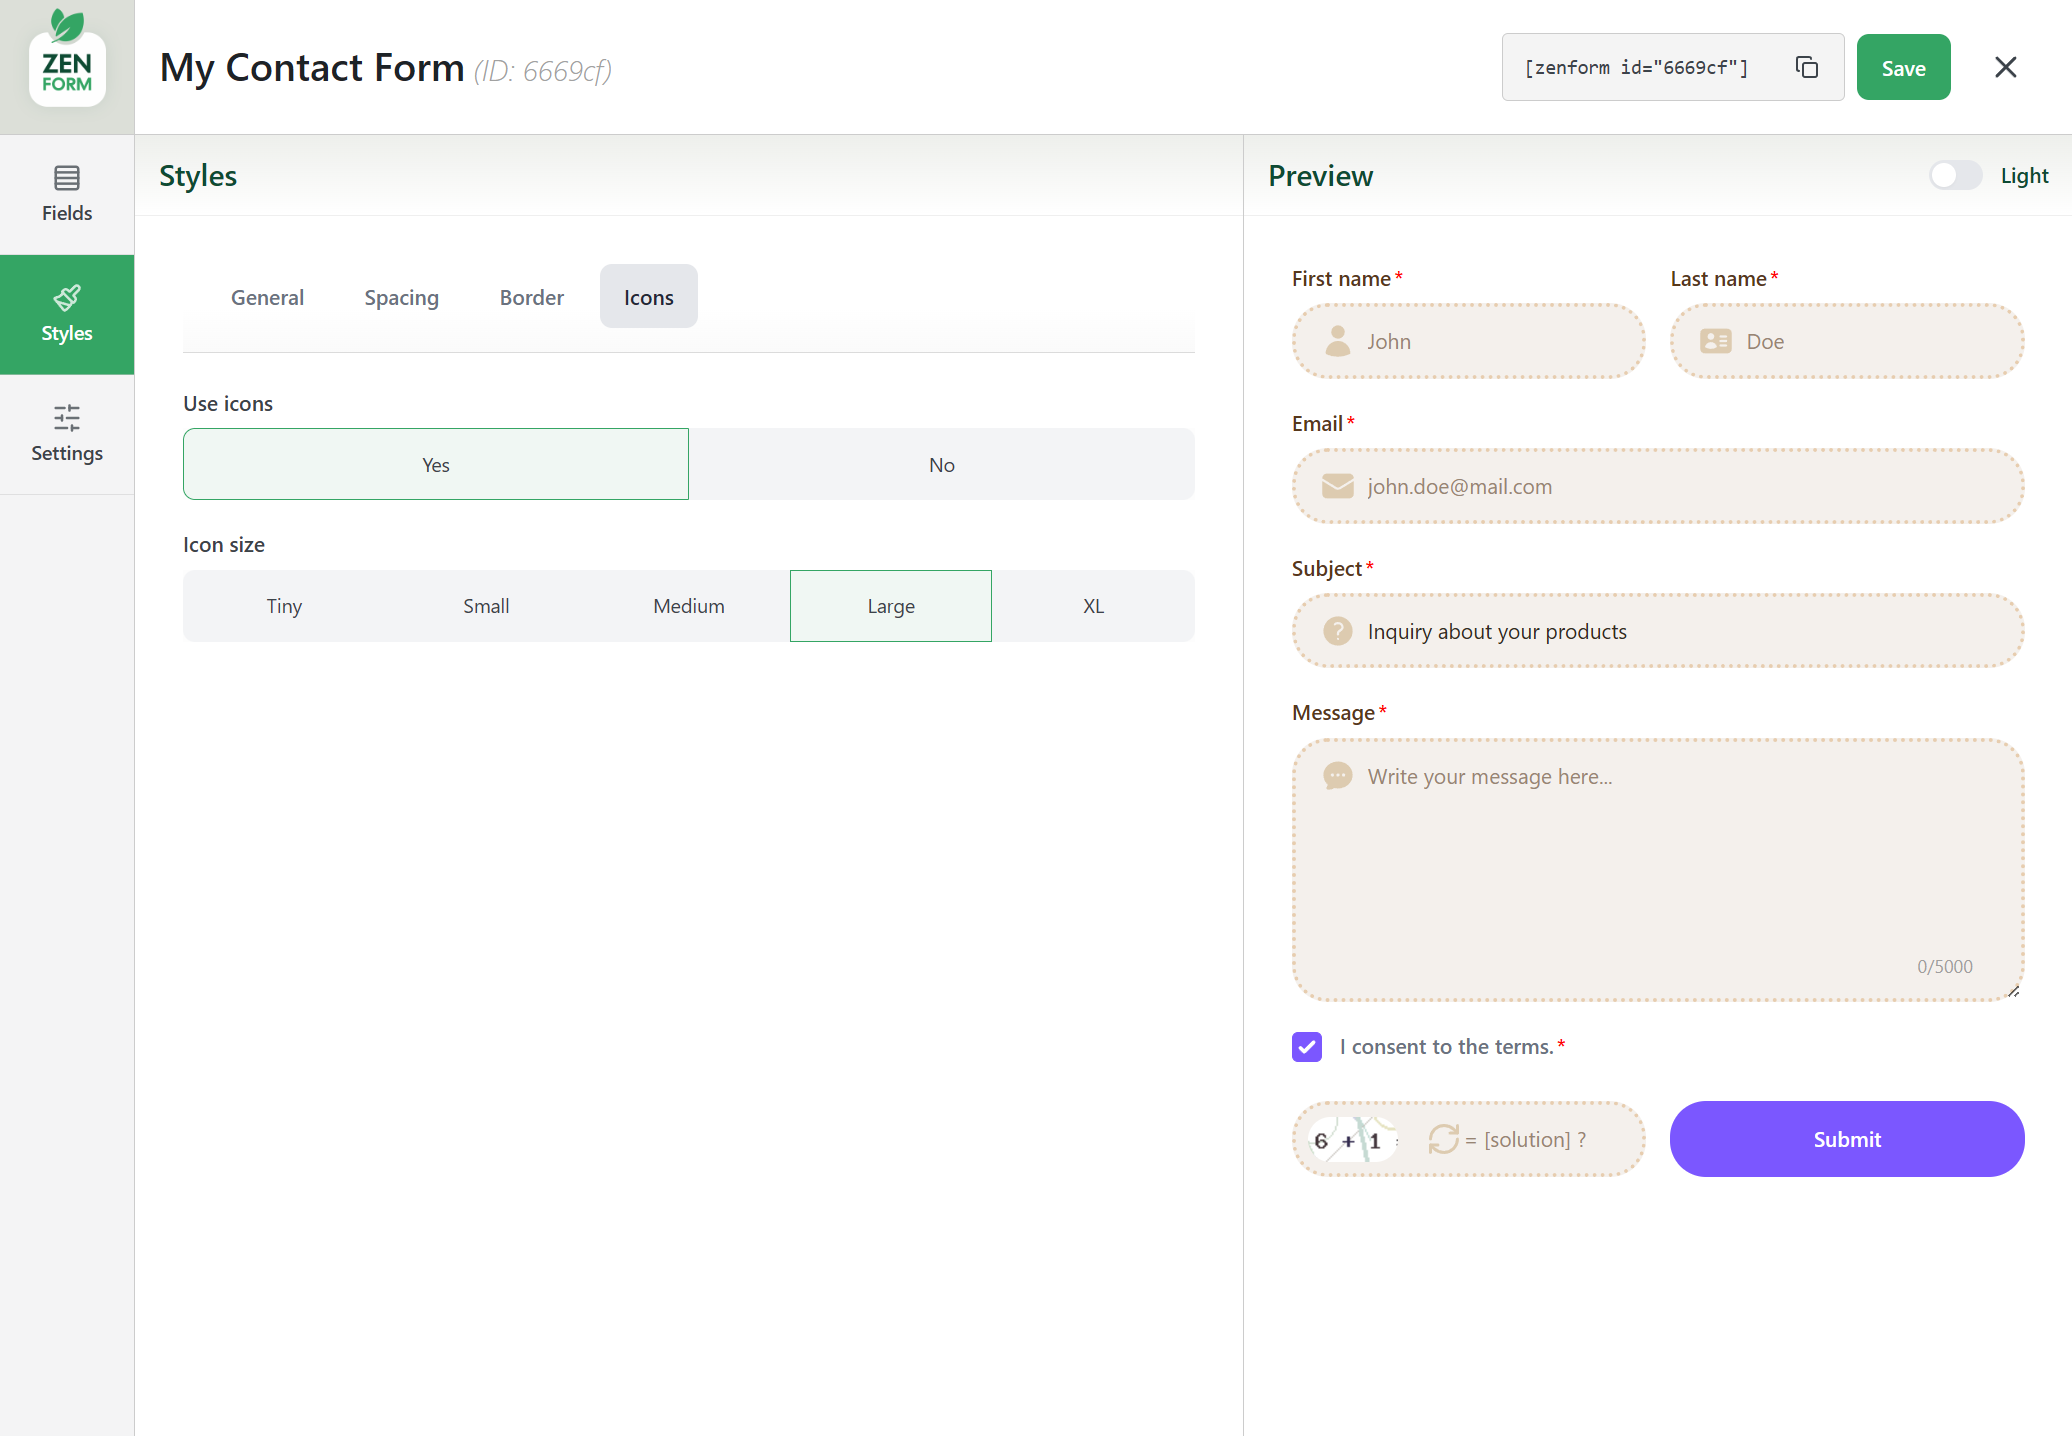The height and width of the screenshot is (1436, 2072).
Task: Close the form editor with the X icon
Action: click(x=2005, y=67)
